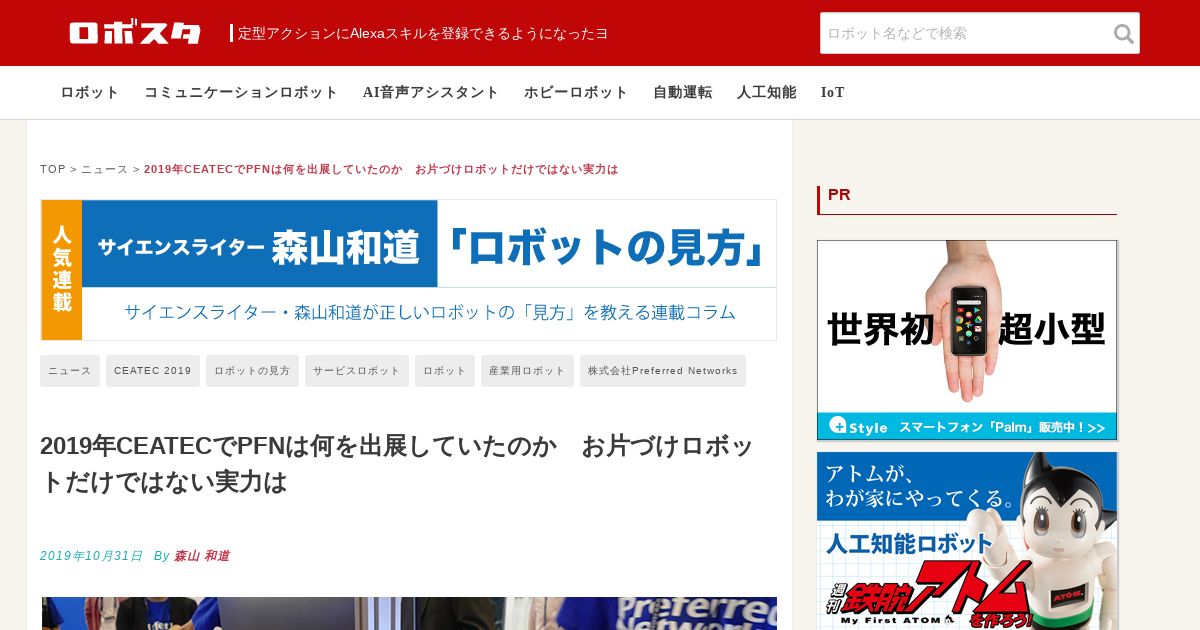
Task: Select the CEATEC 2019 tag
Action: [153, 371]
